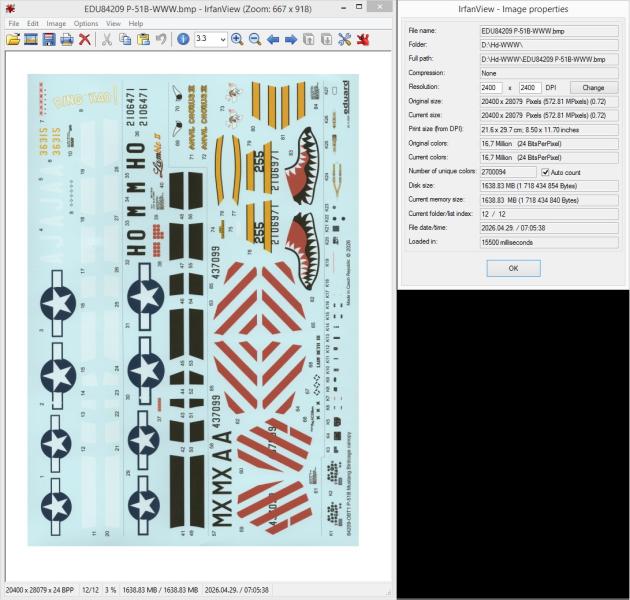
Task: Paste using the clipboard icon
Action: [143, 39]
